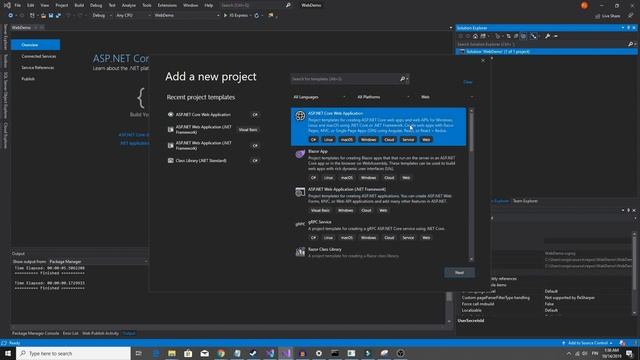Screen dimensions: 640x360
Task: Open Chrome from the Windows taskbar
Action: [221, 353]
